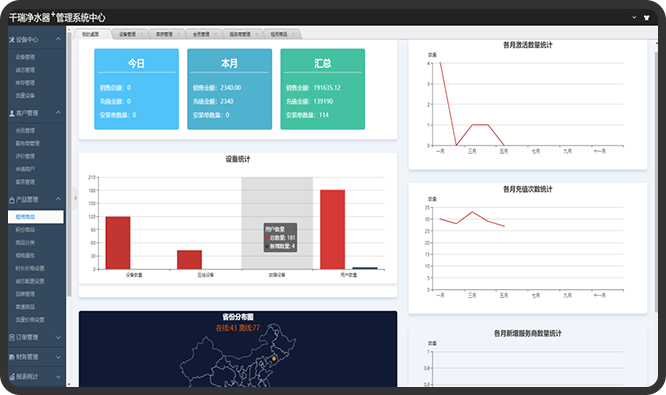Open 滤芯管理 in the sidebar

25,70
